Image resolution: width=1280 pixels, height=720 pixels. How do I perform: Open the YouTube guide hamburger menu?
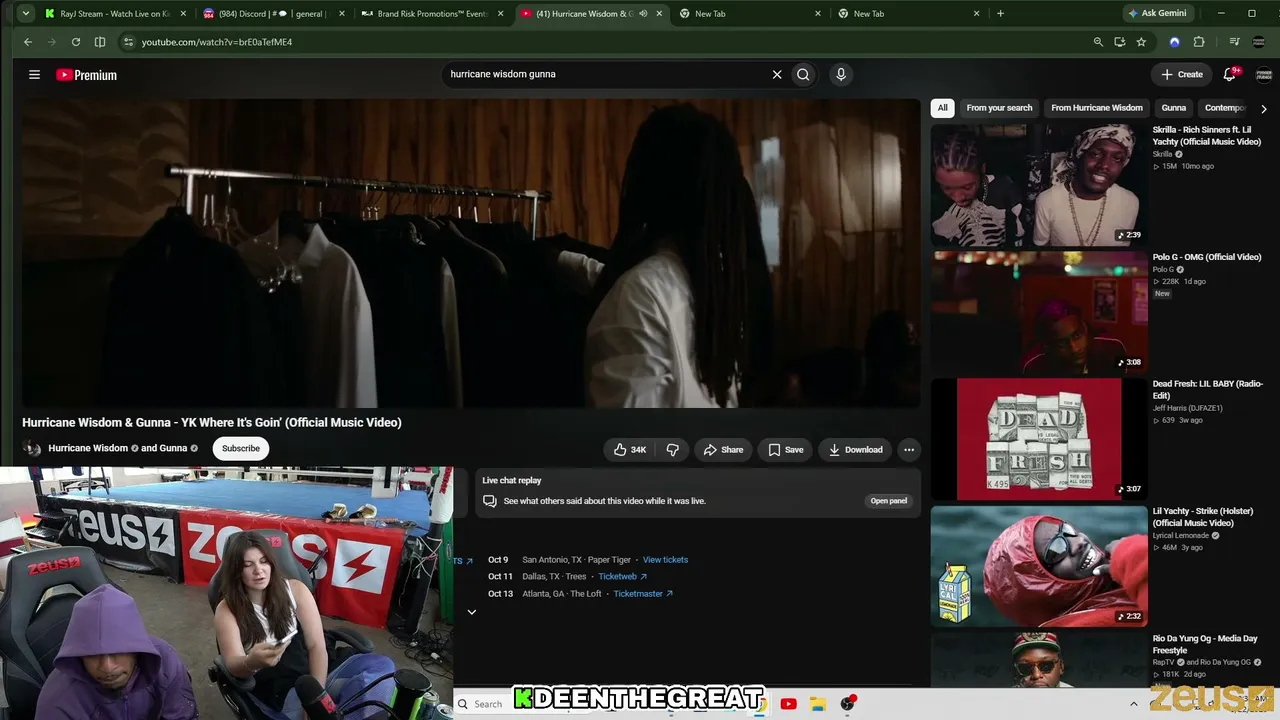pyautogui.click(x=34, y=75)
